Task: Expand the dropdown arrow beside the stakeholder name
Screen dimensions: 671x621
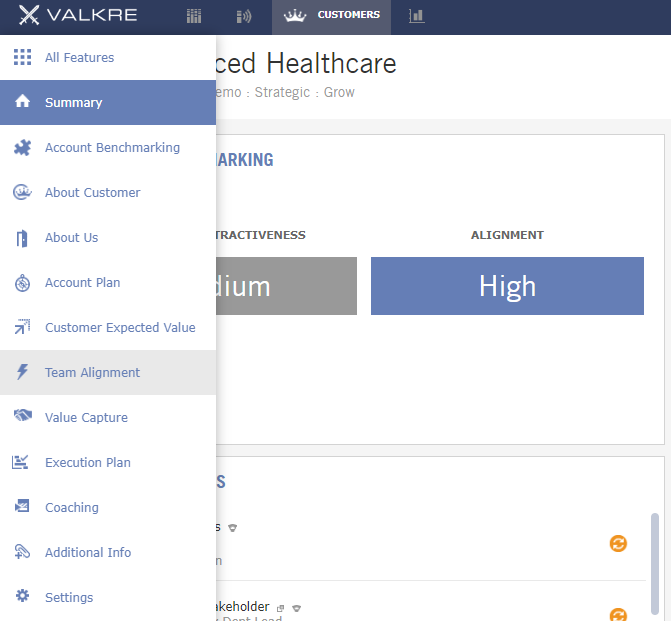Action: click(x=297, y=608)
